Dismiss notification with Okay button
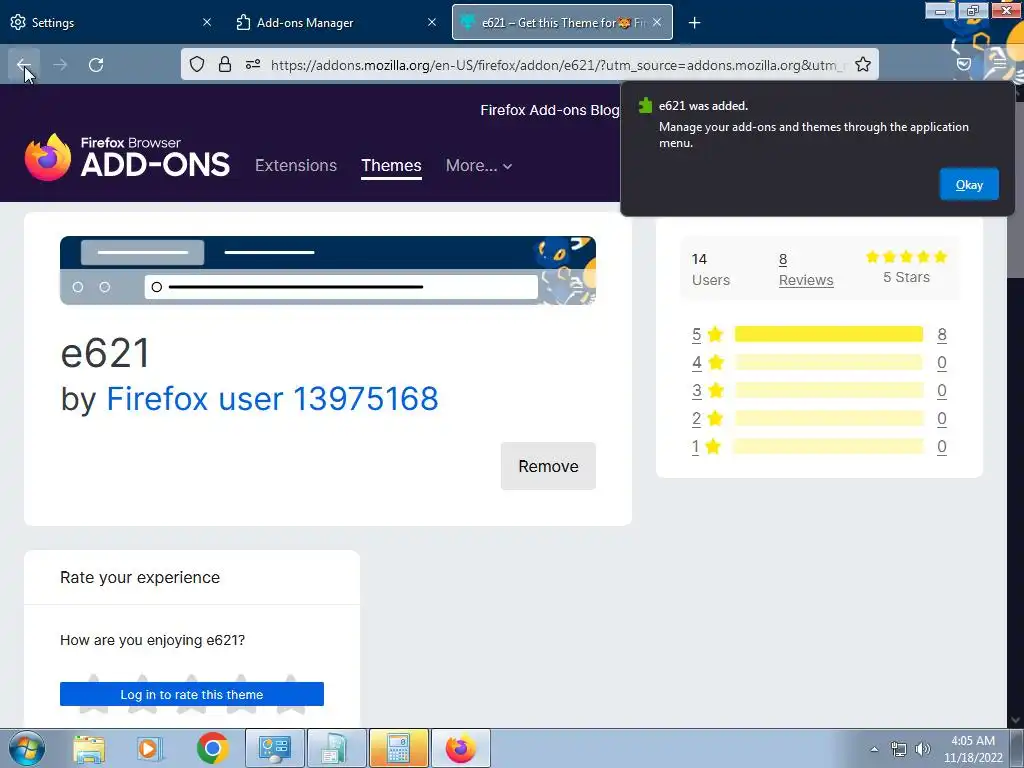The width and height of the screenshot is (1024, 768). [x=968, y=185]
